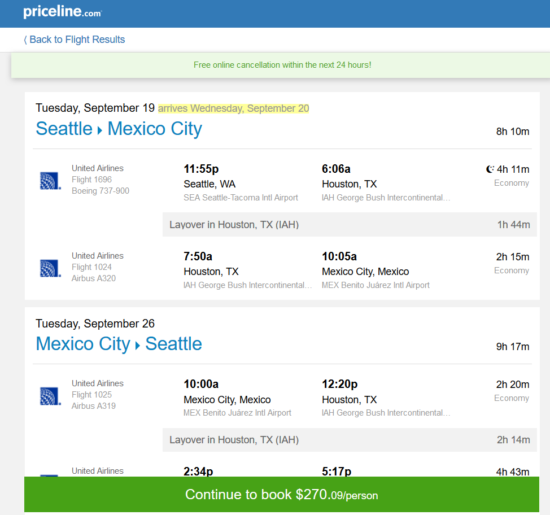This screenshot has width=550, height=515.
Task: Click the highlighted arrives Wednesday, September 20 note
Action: pyautogui.click(x=234, y=108)
